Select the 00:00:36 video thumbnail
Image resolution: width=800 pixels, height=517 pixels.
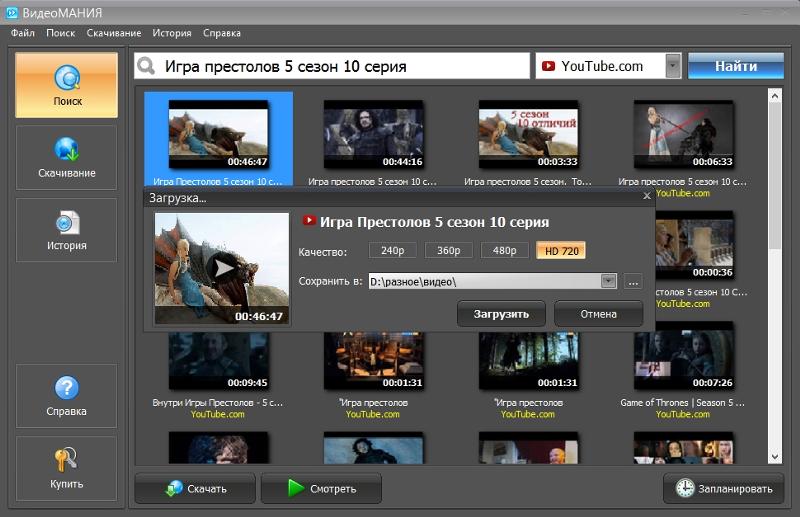pyautogui.click(x=694, y=245)
